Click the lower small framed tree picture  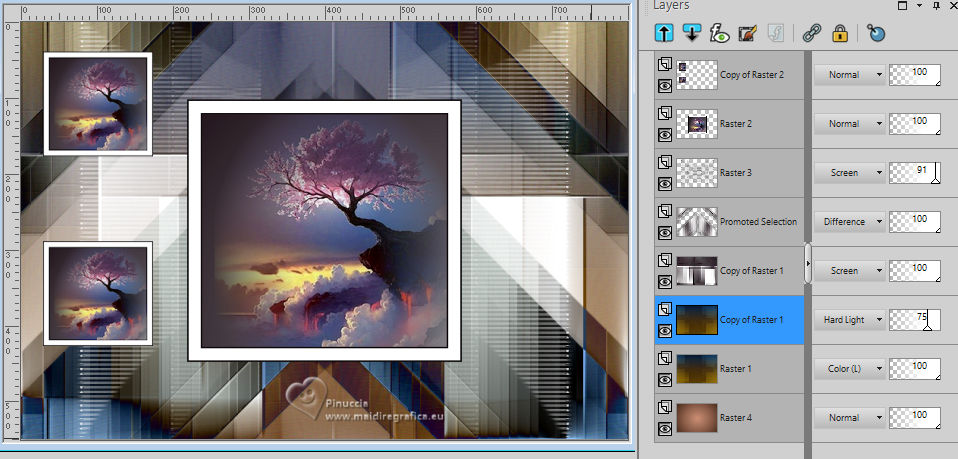tap(98, 293)
